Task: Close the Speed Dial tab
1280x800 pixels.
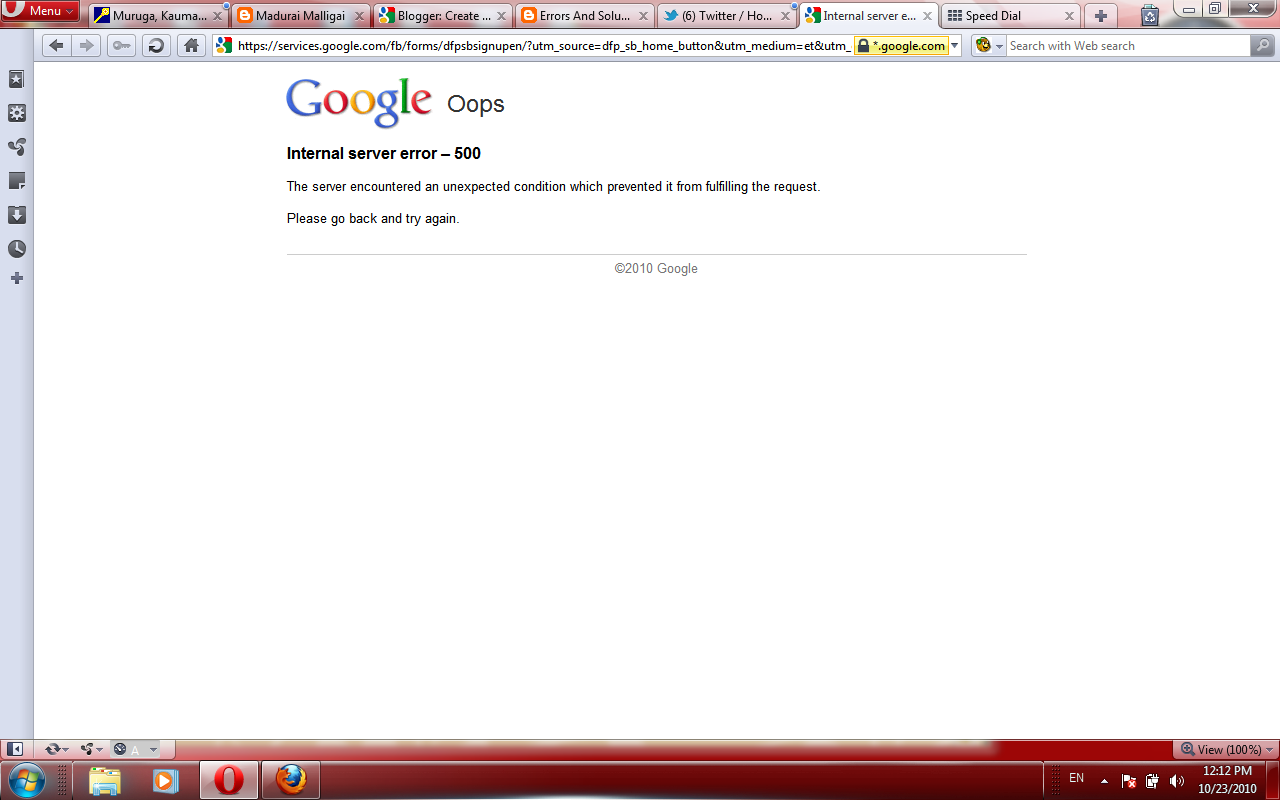Action: coord(1069,16)
